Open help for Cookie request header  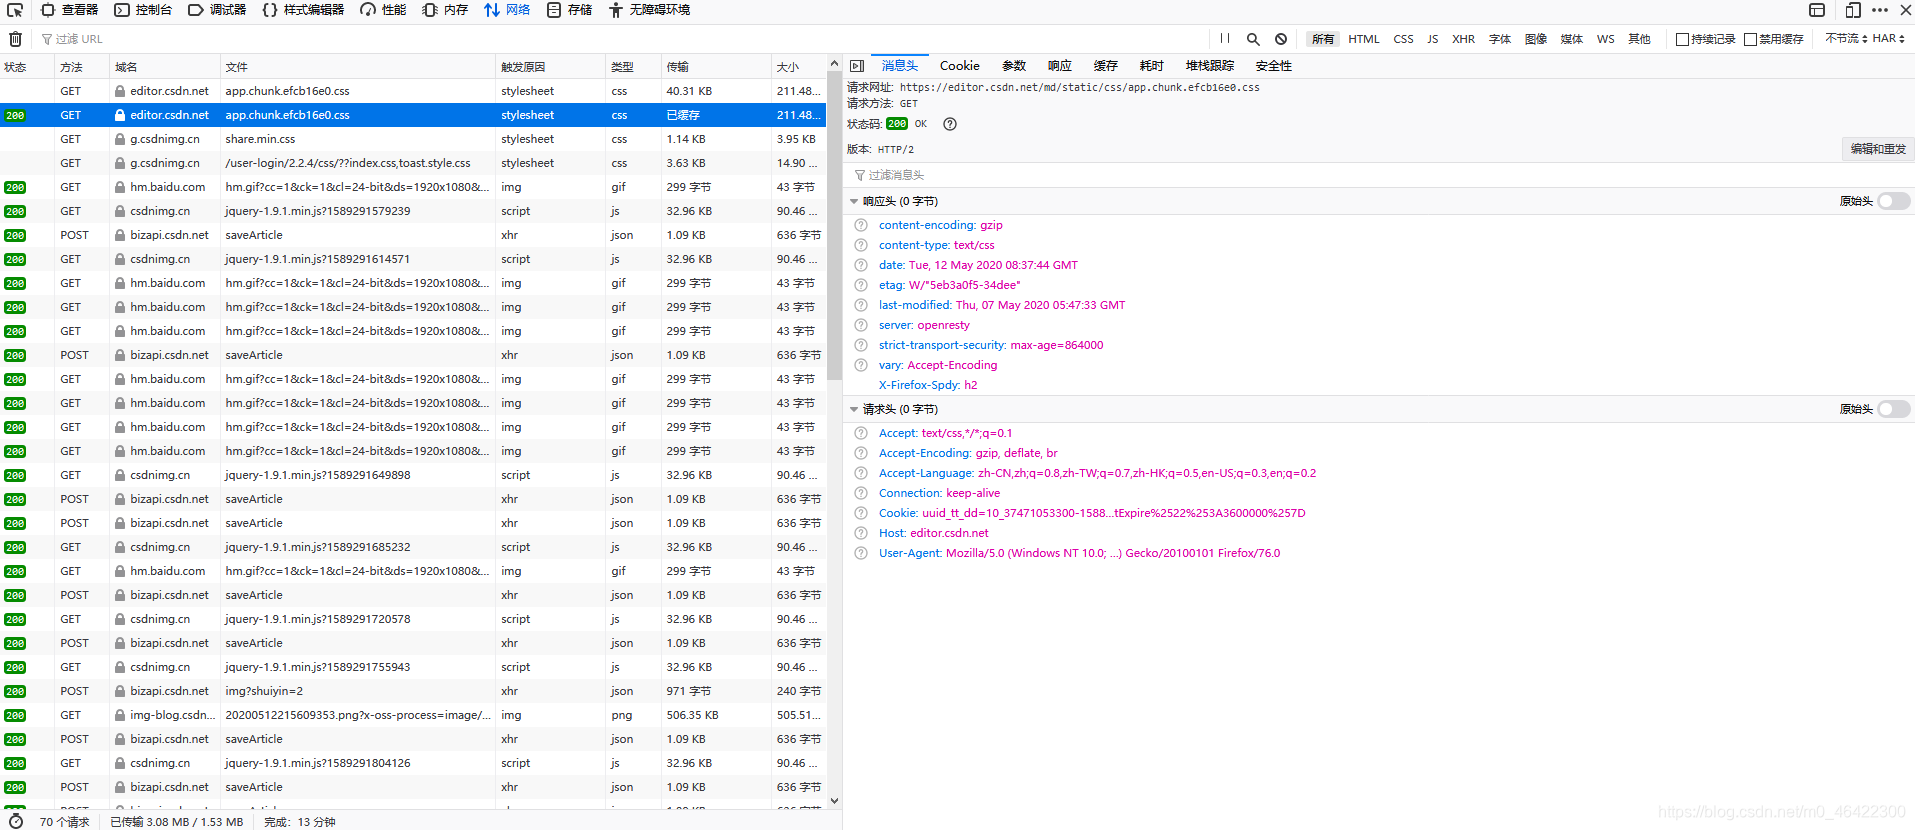861,513
